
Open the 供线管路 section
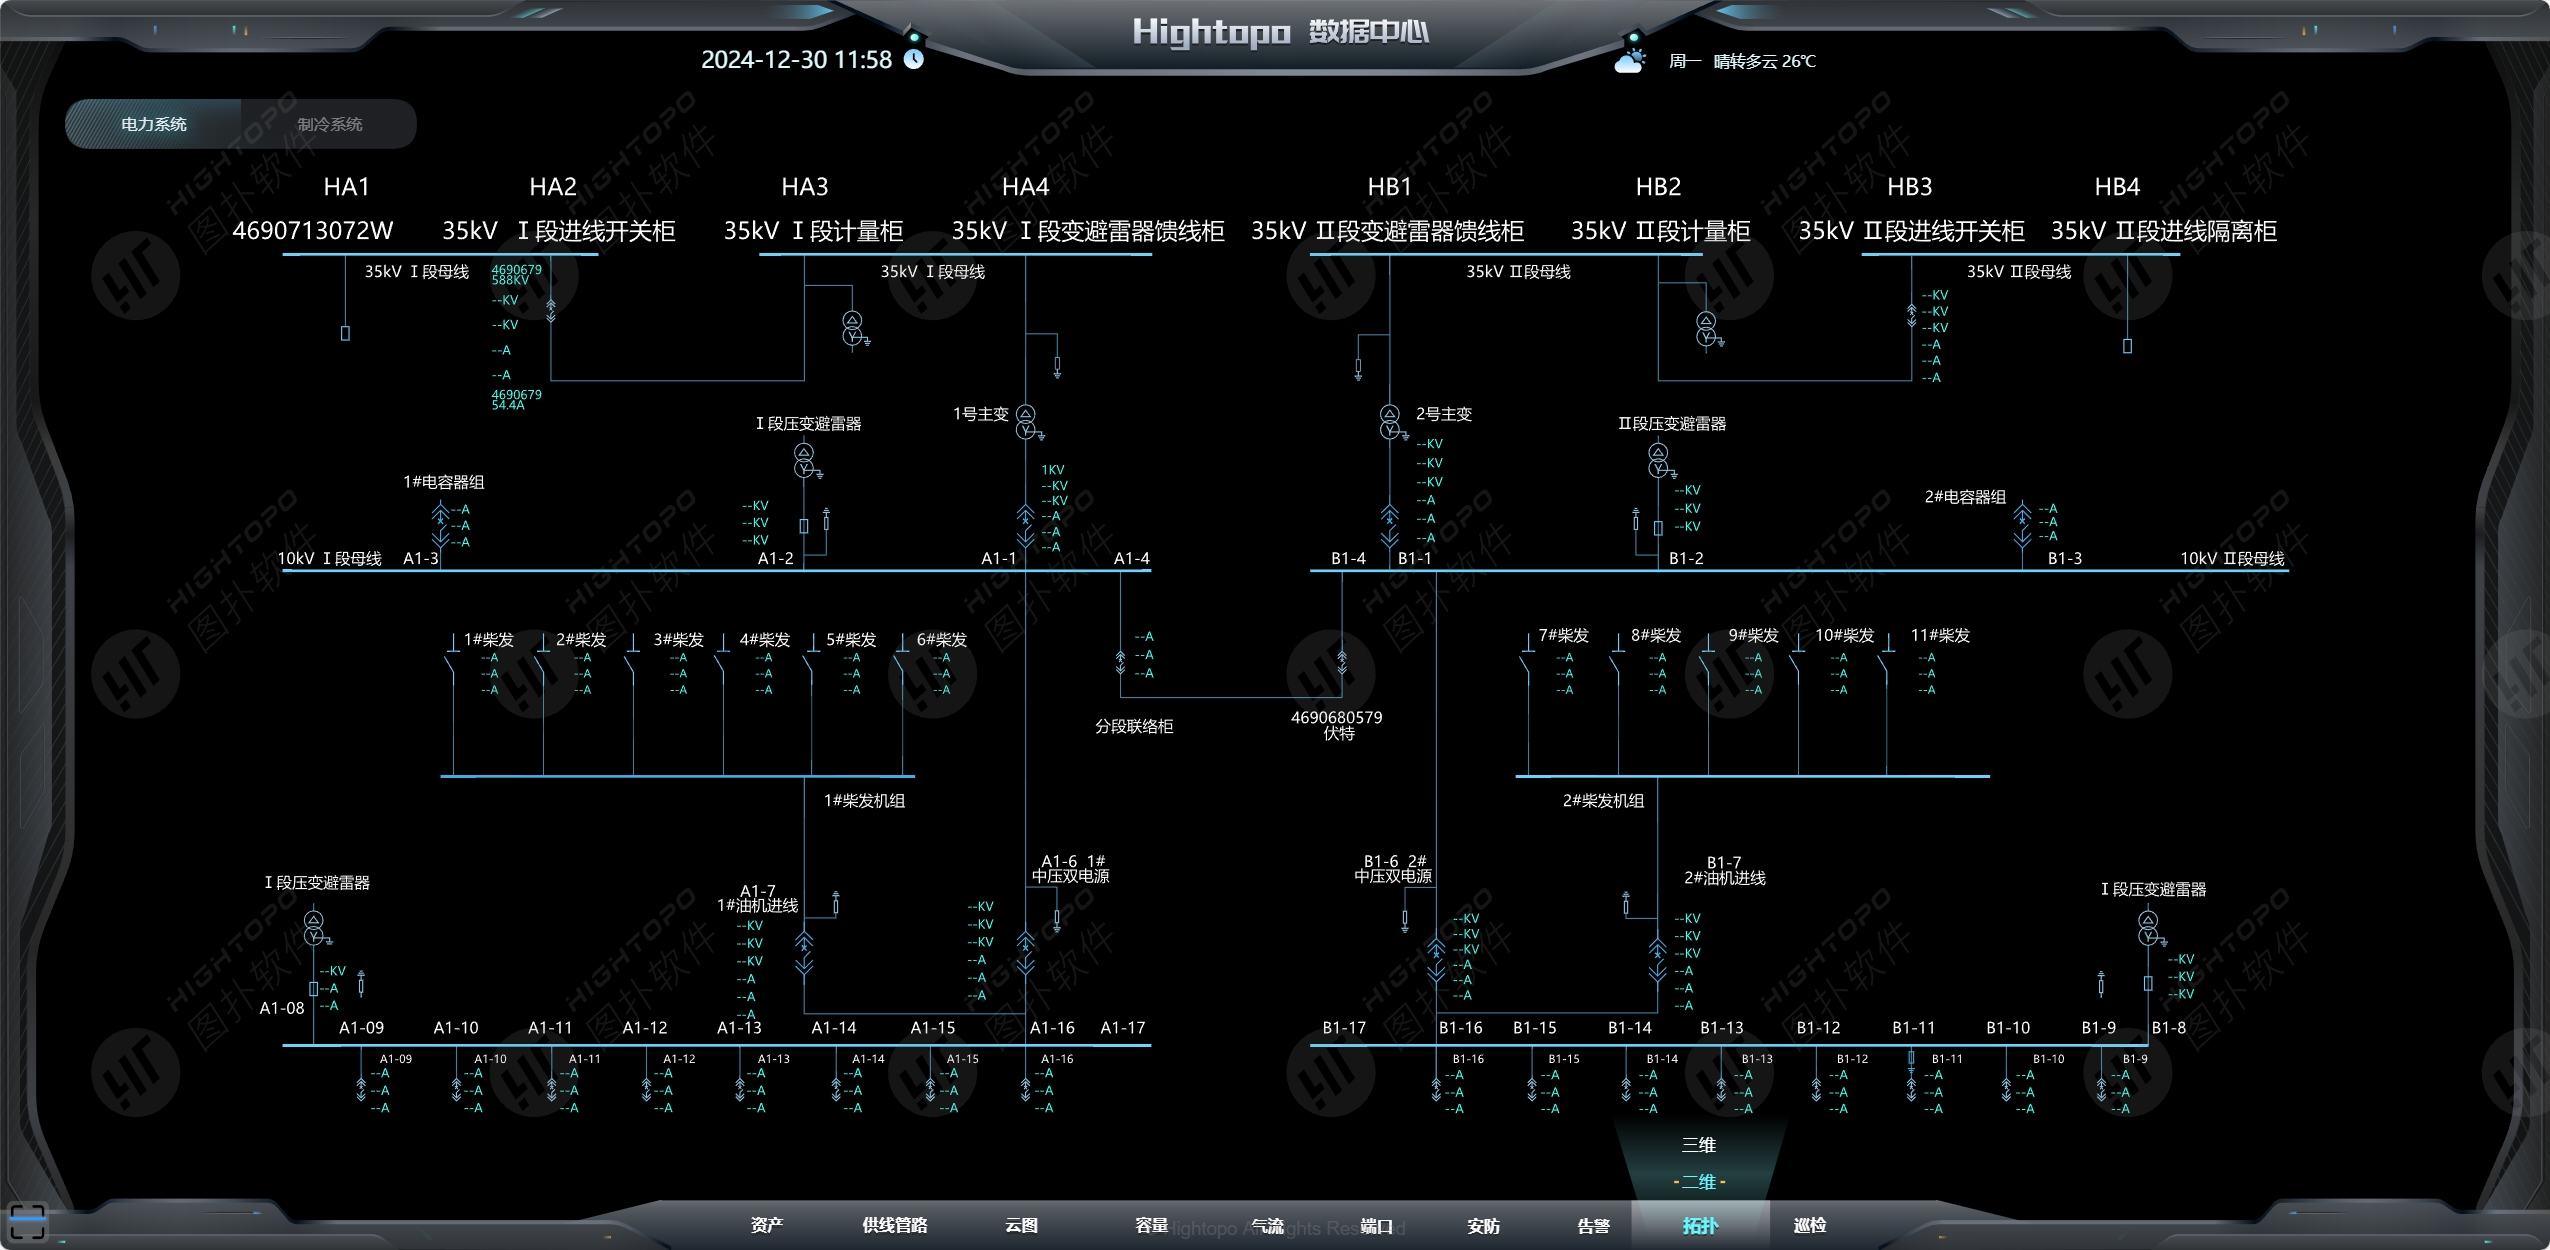click(x=894, y=1225)
